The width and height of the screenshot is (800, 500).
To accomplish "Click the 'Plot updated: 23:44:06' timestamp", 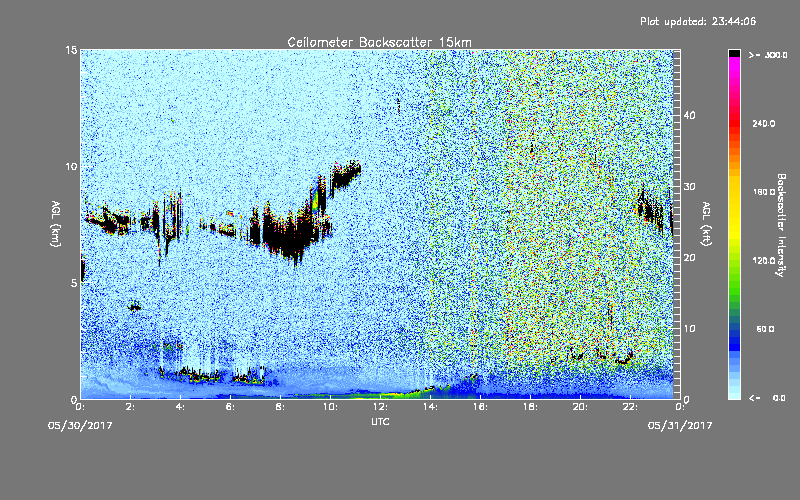I will (698, 21).
